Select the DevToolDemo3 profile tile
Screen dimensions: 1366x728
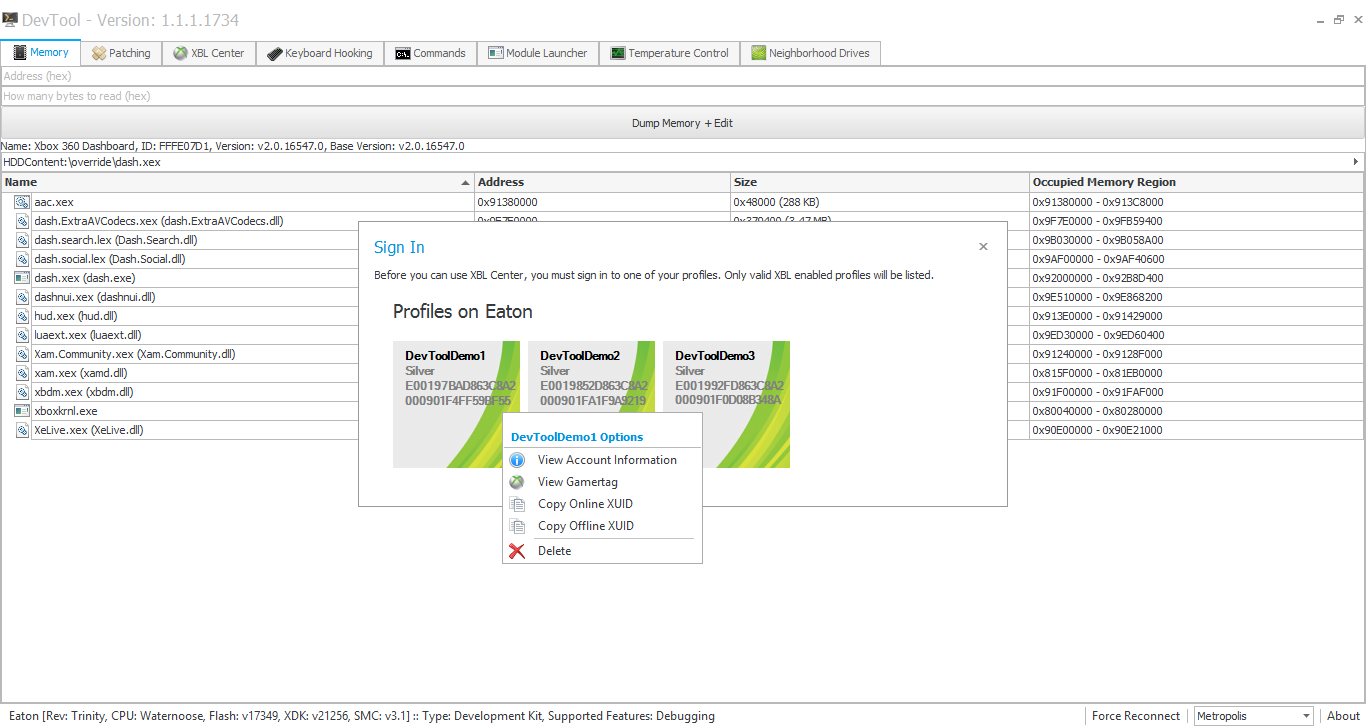(x=726, y=405)
